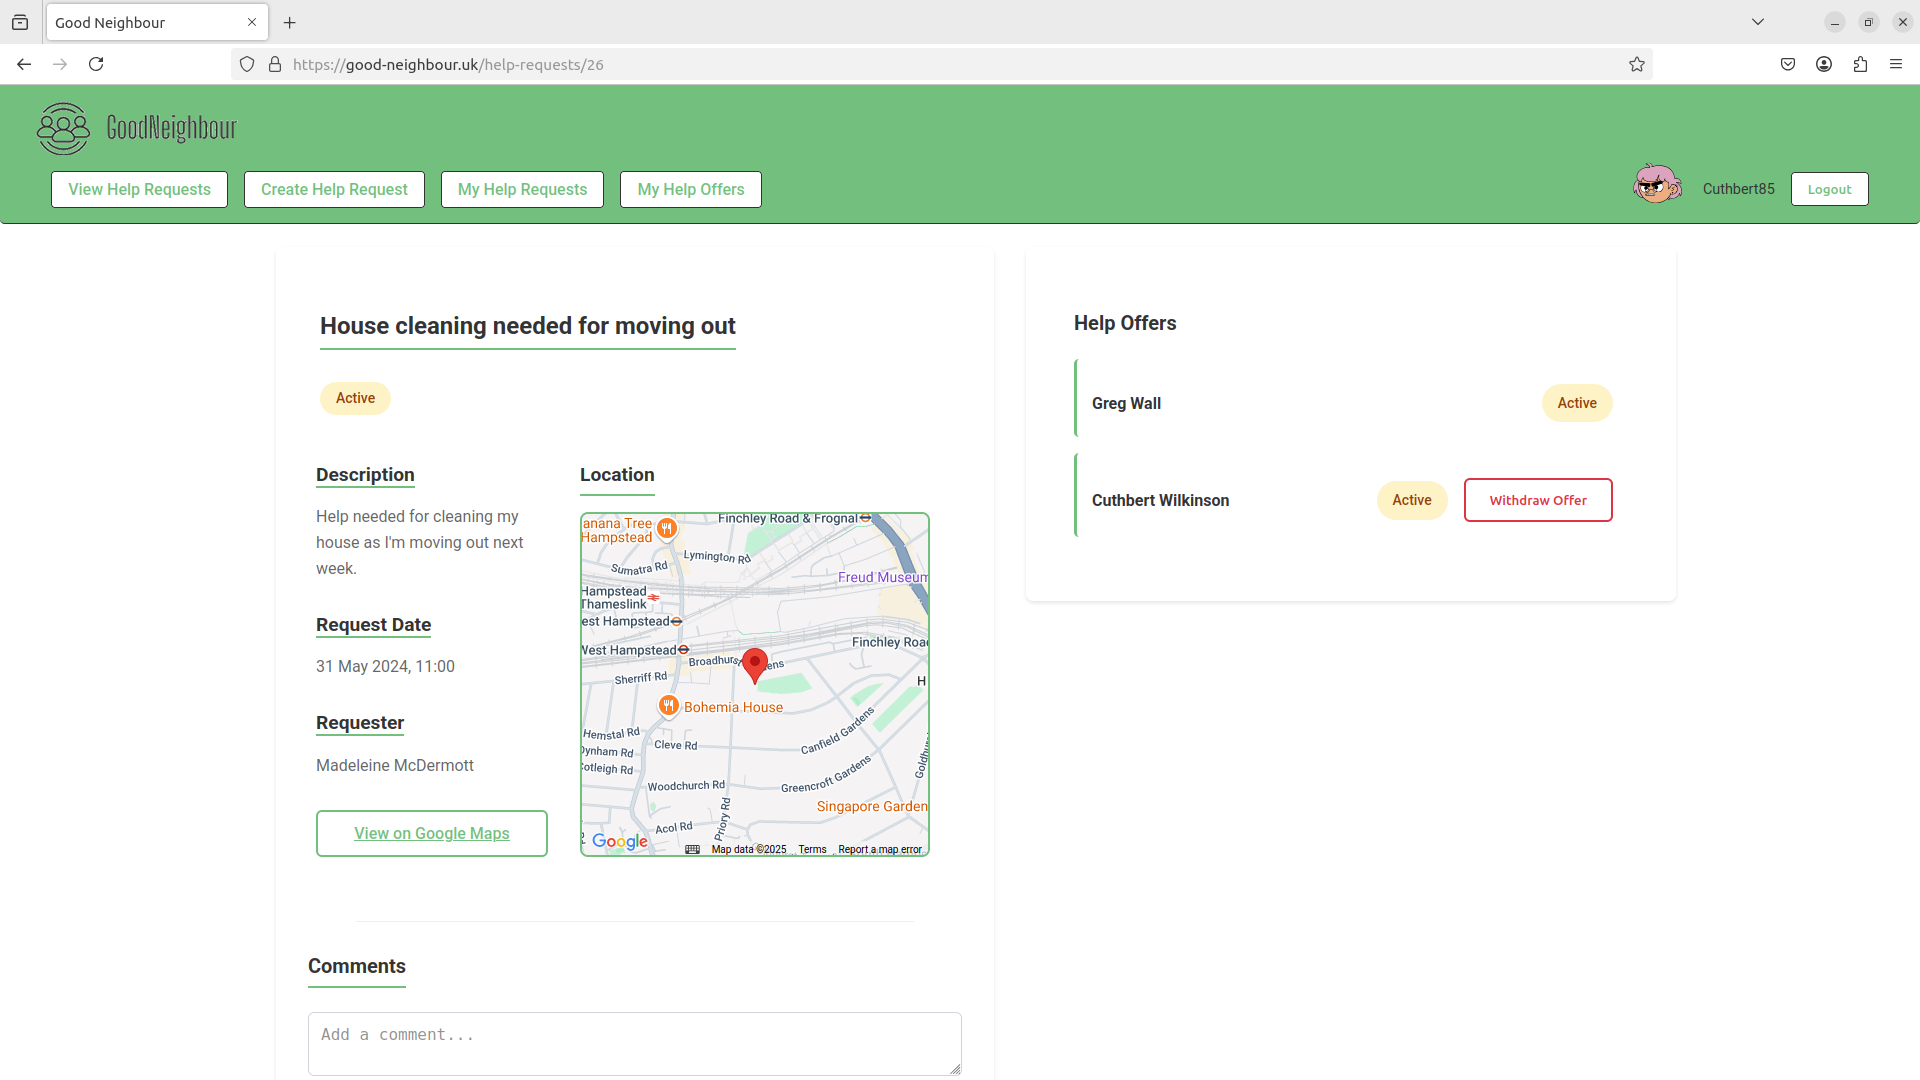This screenshot has width=1920, height=1080.
Task: Click the user avatar icon for Cuthbert85
Action: pyautogui.click(x=1659, y=187)
